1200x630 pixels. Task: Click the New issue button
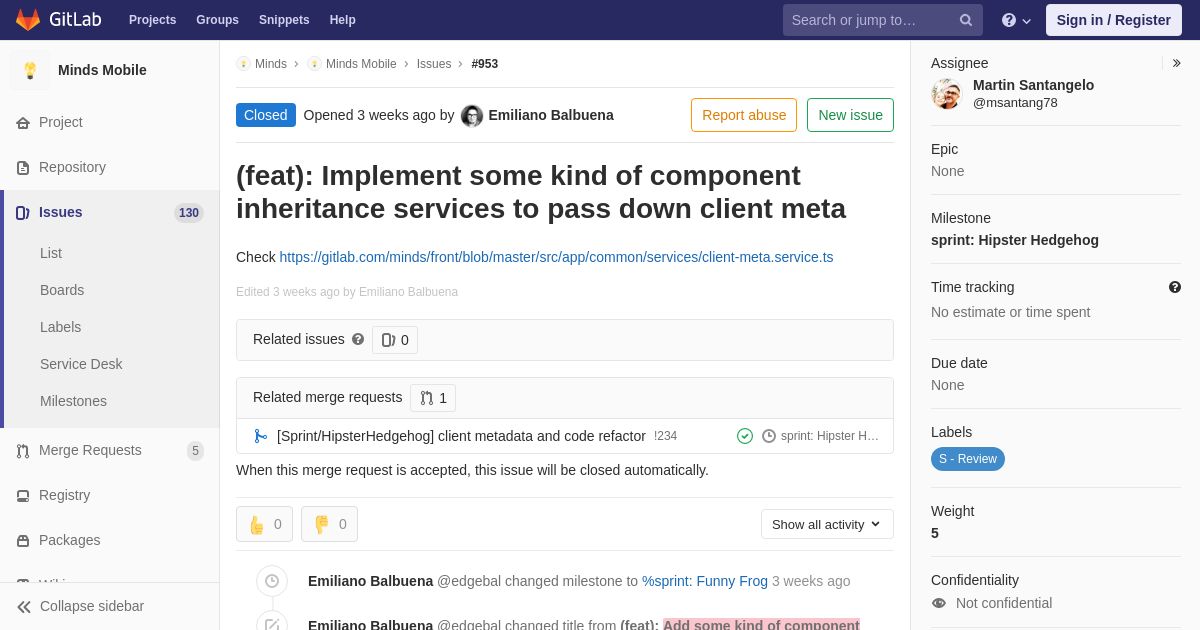pyautogui.click(x=850, y=115)
